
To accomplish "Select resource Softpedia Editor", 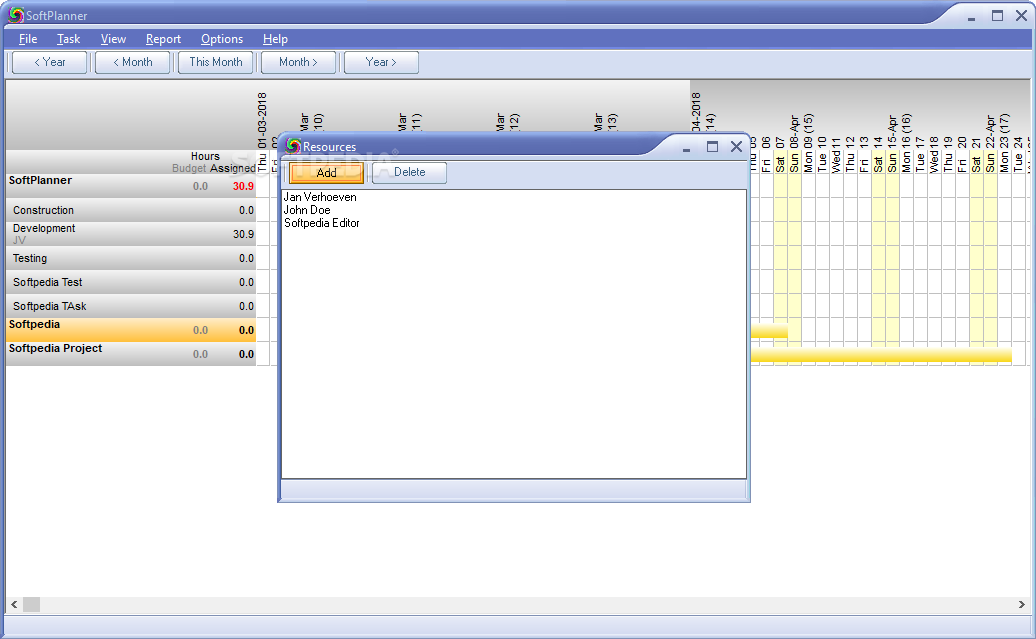I will click(x=322, y=223).
